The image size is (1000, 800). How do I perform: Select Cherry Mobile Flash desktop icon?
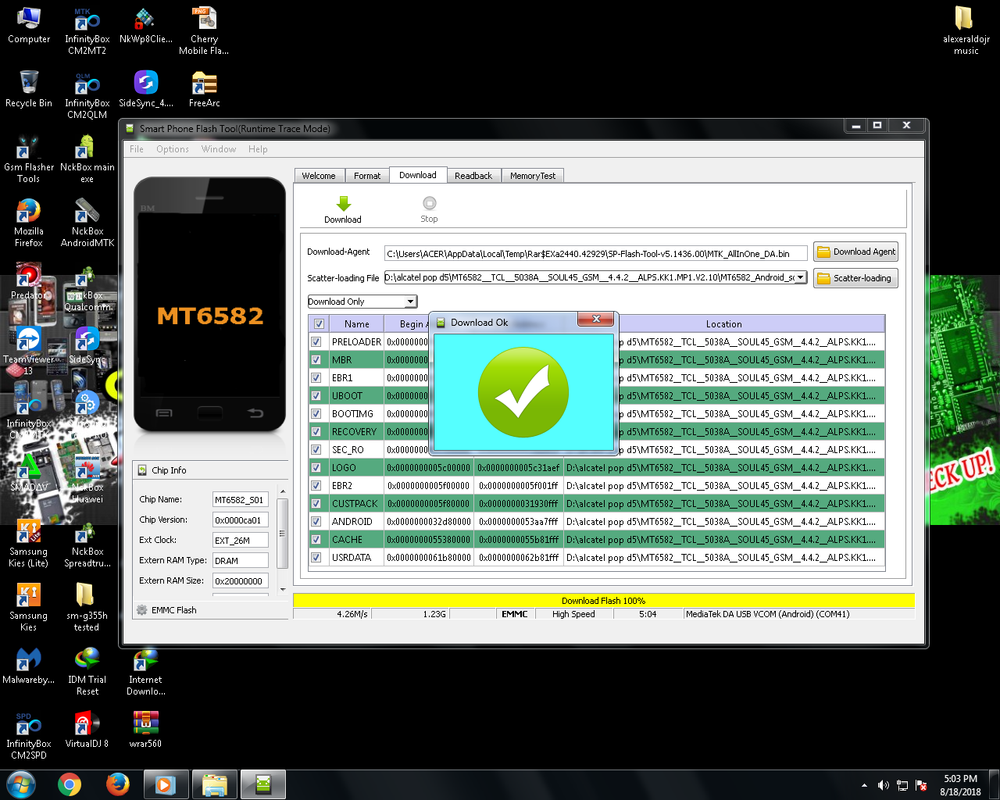coord(204,32)
